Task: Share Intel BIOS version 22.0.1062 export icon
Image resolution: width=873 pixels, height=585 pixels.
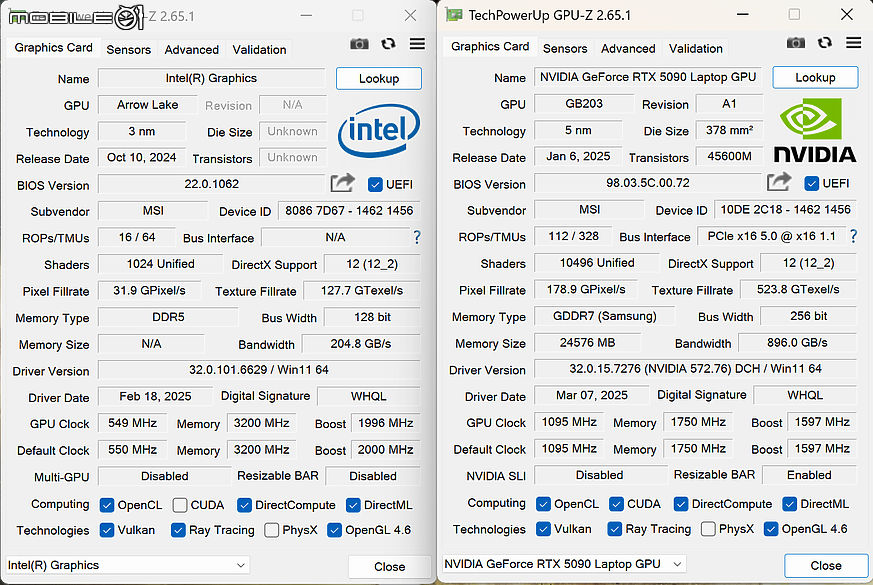Action: pos(342,183)
